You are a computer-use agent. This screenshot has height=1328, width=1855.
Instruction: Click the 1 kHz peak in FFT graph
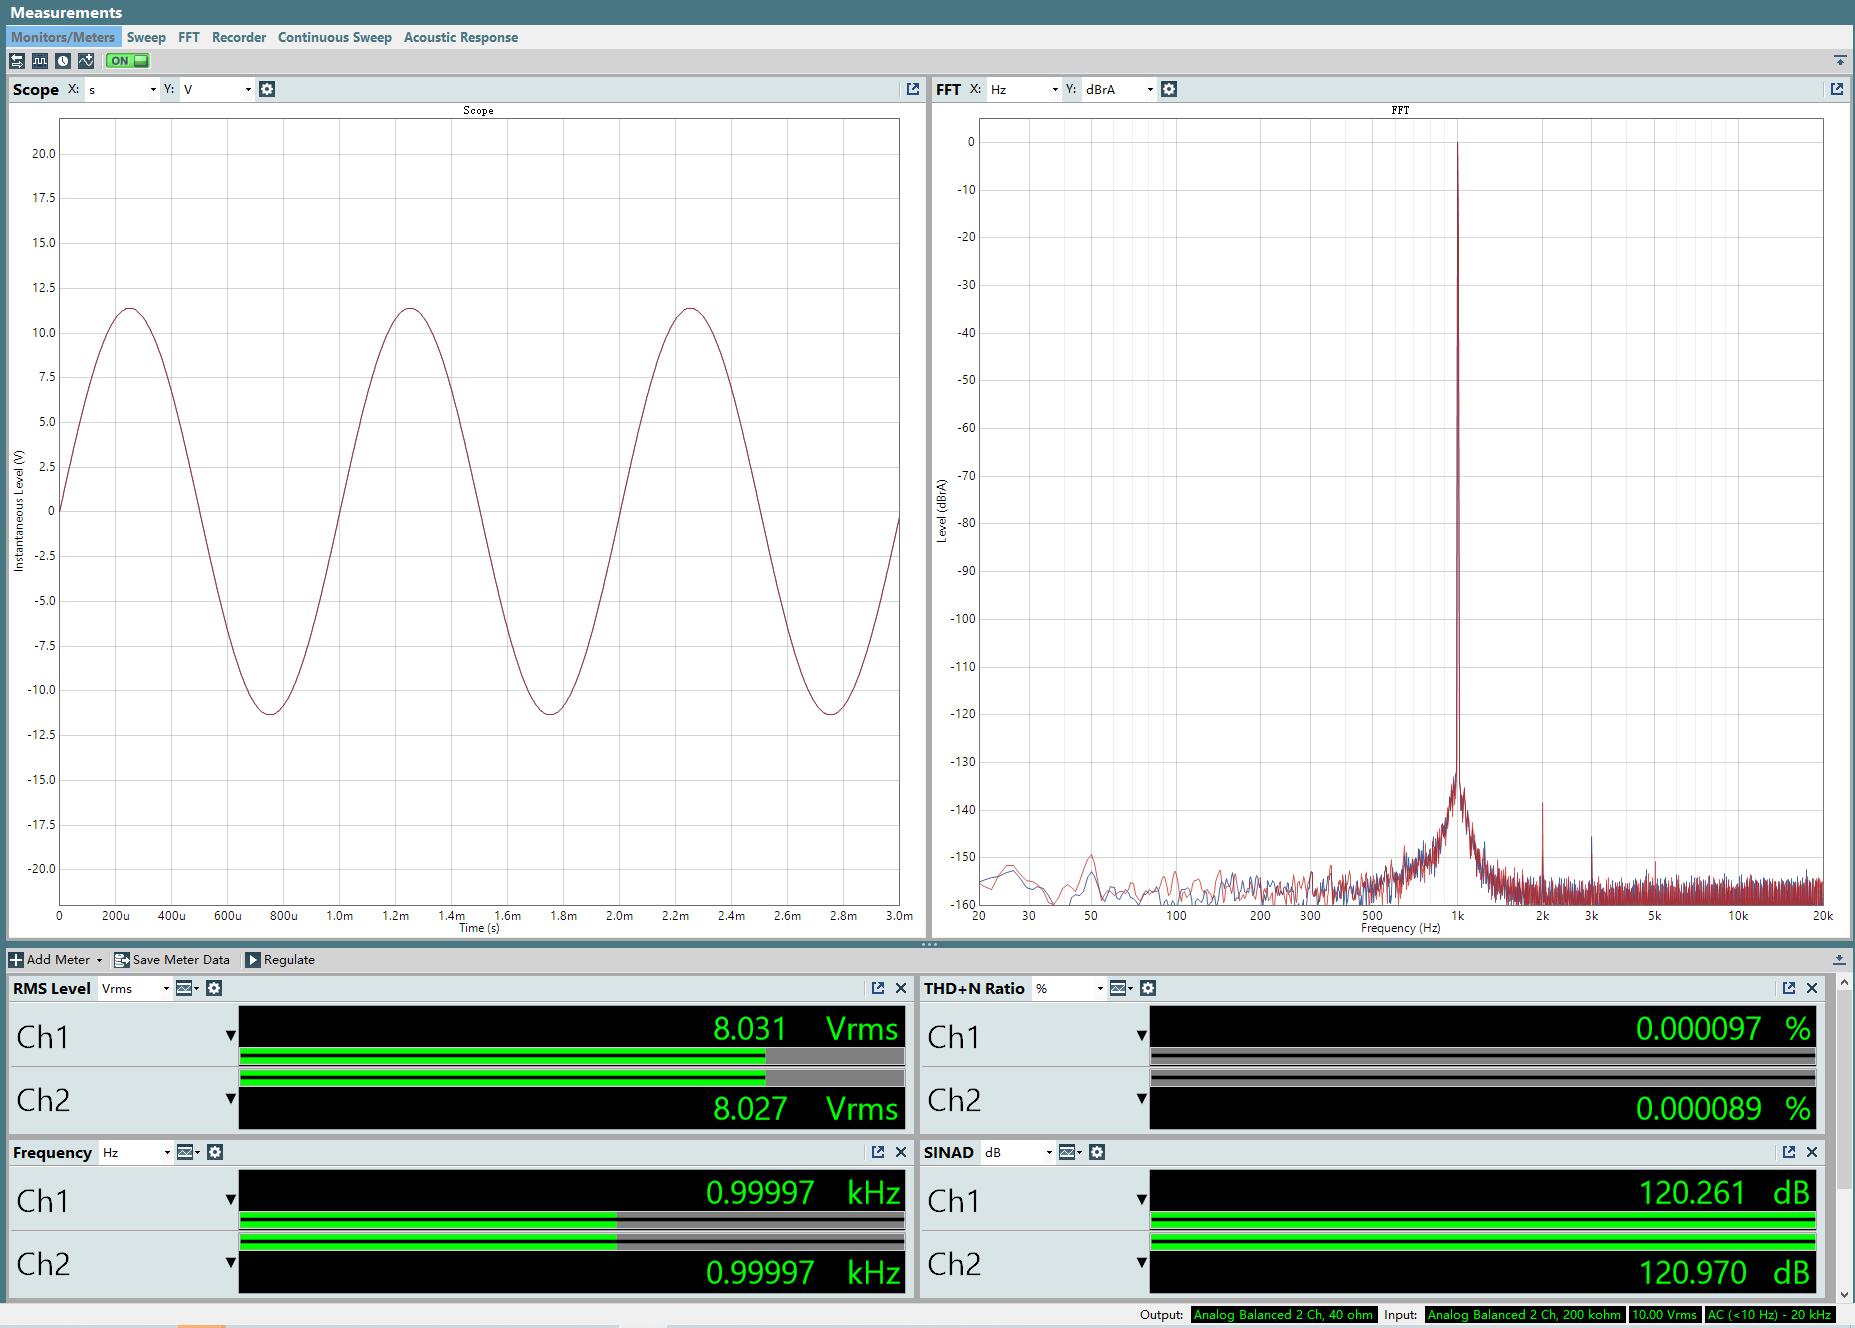point(1457,143)
